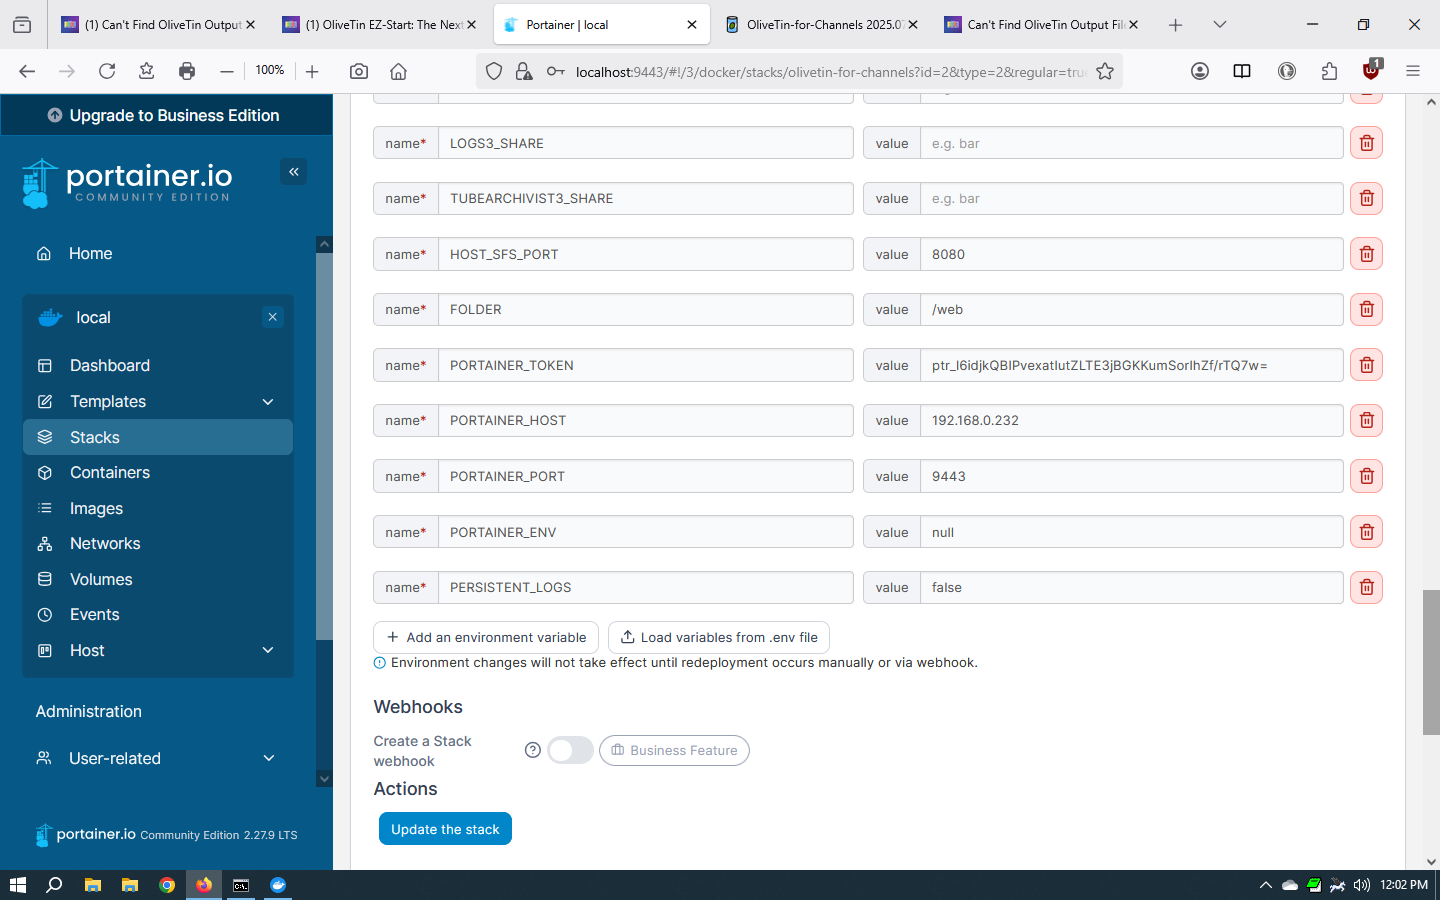Click trash icon for HOST_SFS_PORT

point(1366,255)
